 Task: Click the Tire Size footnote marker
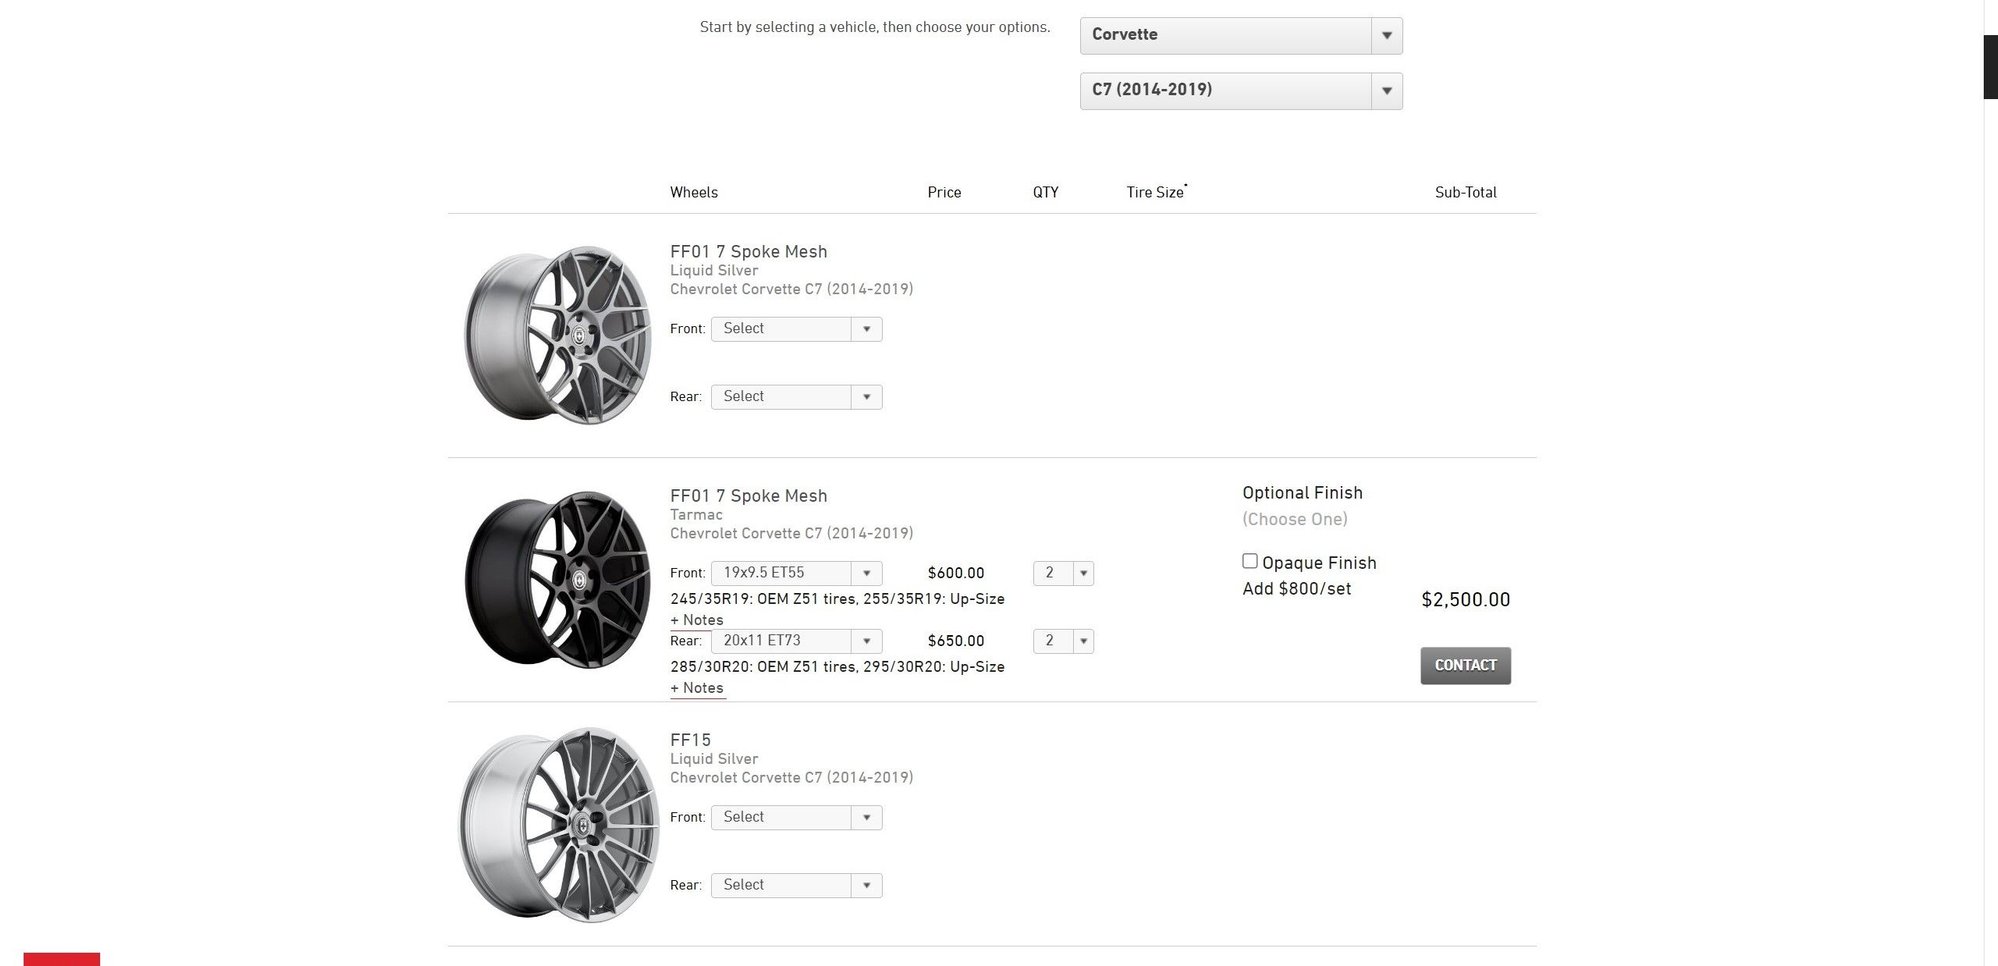[1186, 185]
